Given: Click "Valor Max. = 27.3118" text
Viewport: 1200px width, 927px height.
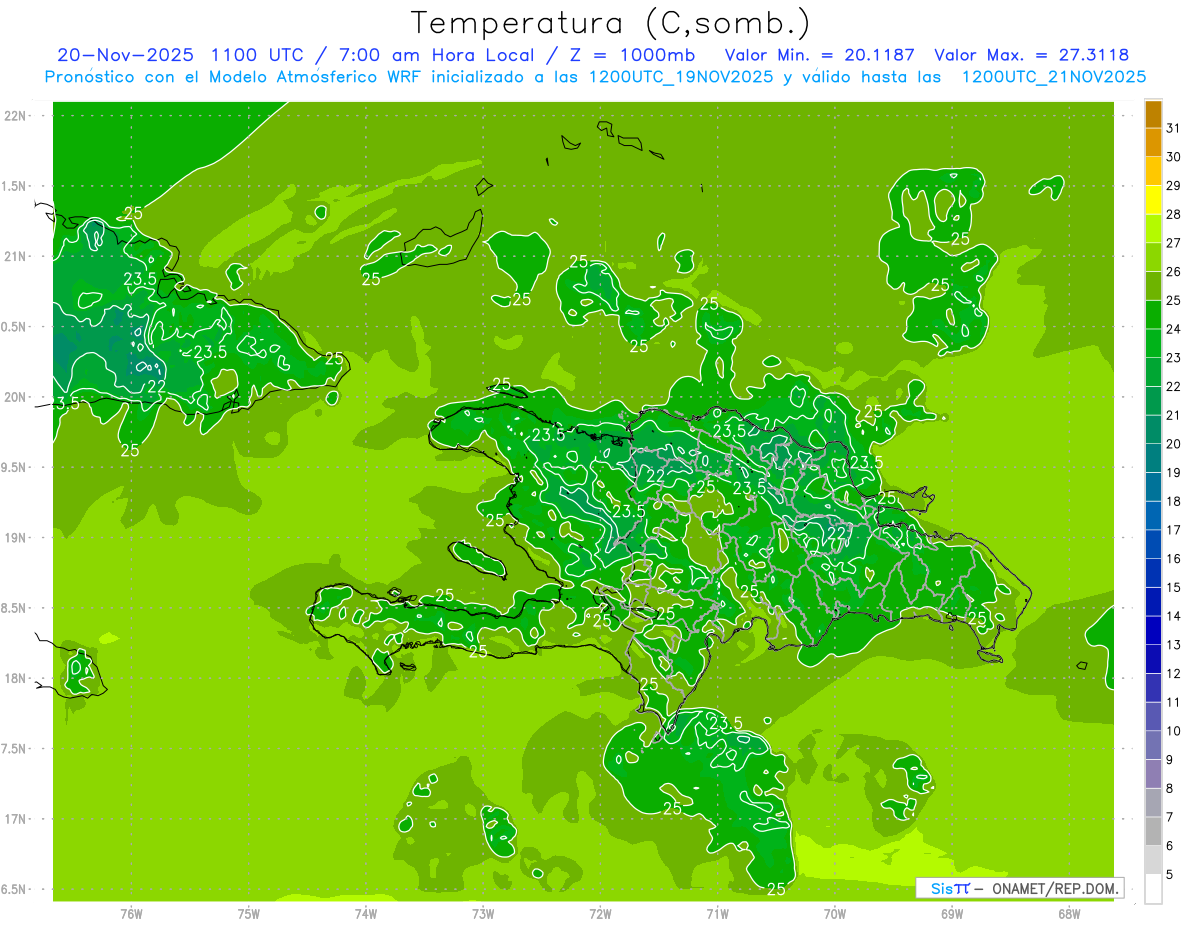Looking at the screenshot, I should click(1032, 55).
